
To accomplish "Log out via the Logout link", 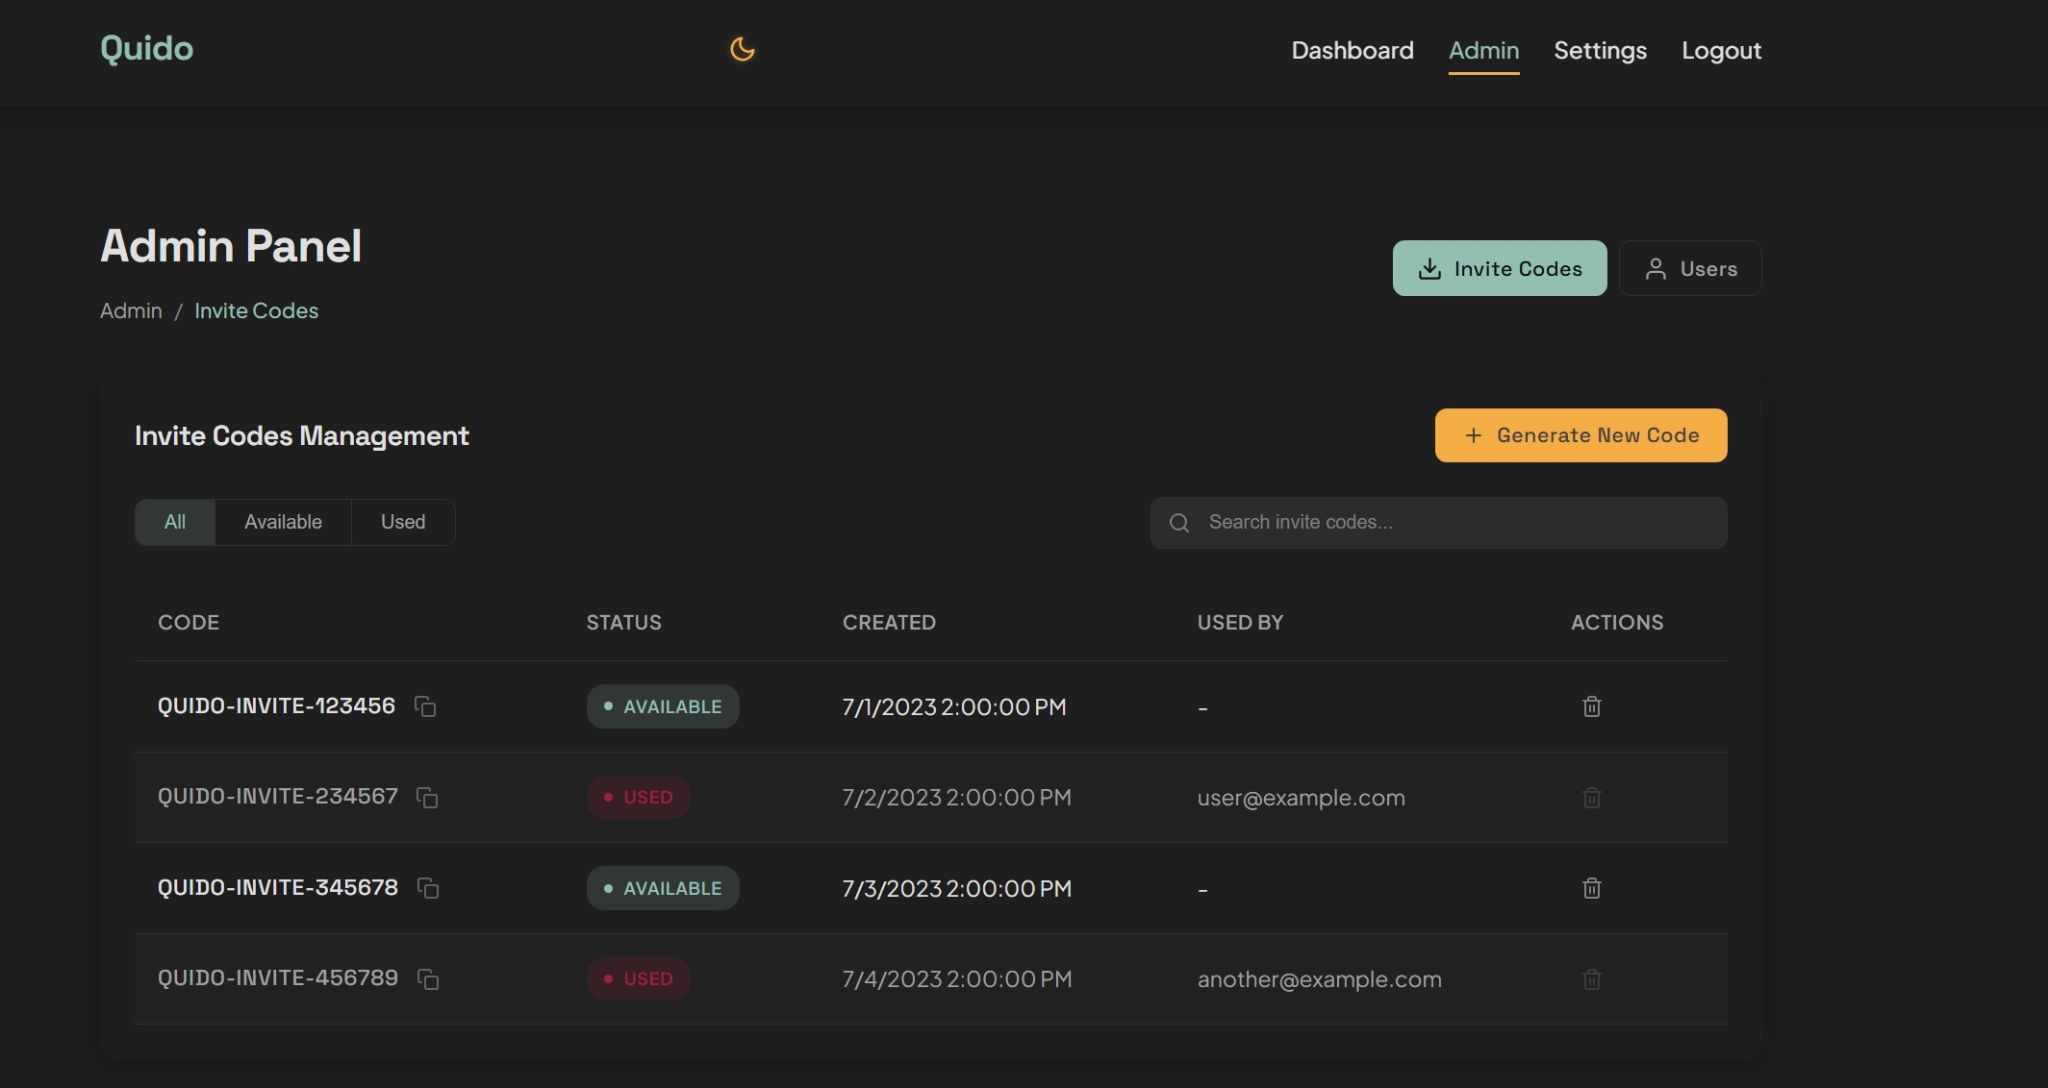I will (1720, 50).
